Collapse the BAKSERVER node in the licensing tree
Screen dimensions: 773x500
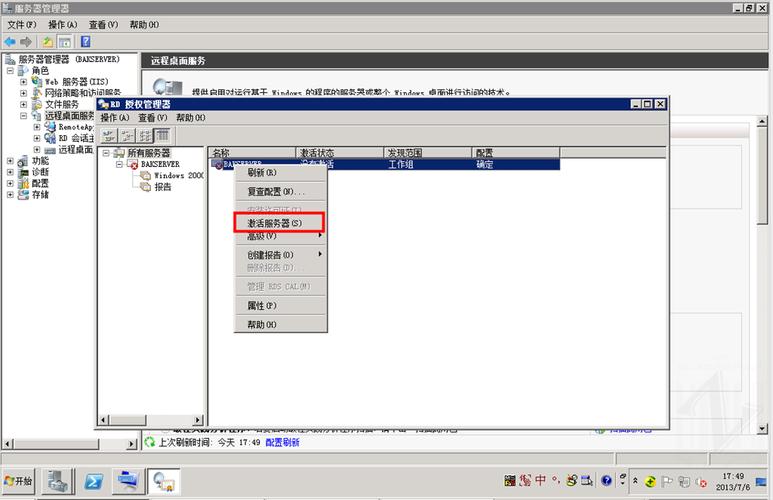119,164
